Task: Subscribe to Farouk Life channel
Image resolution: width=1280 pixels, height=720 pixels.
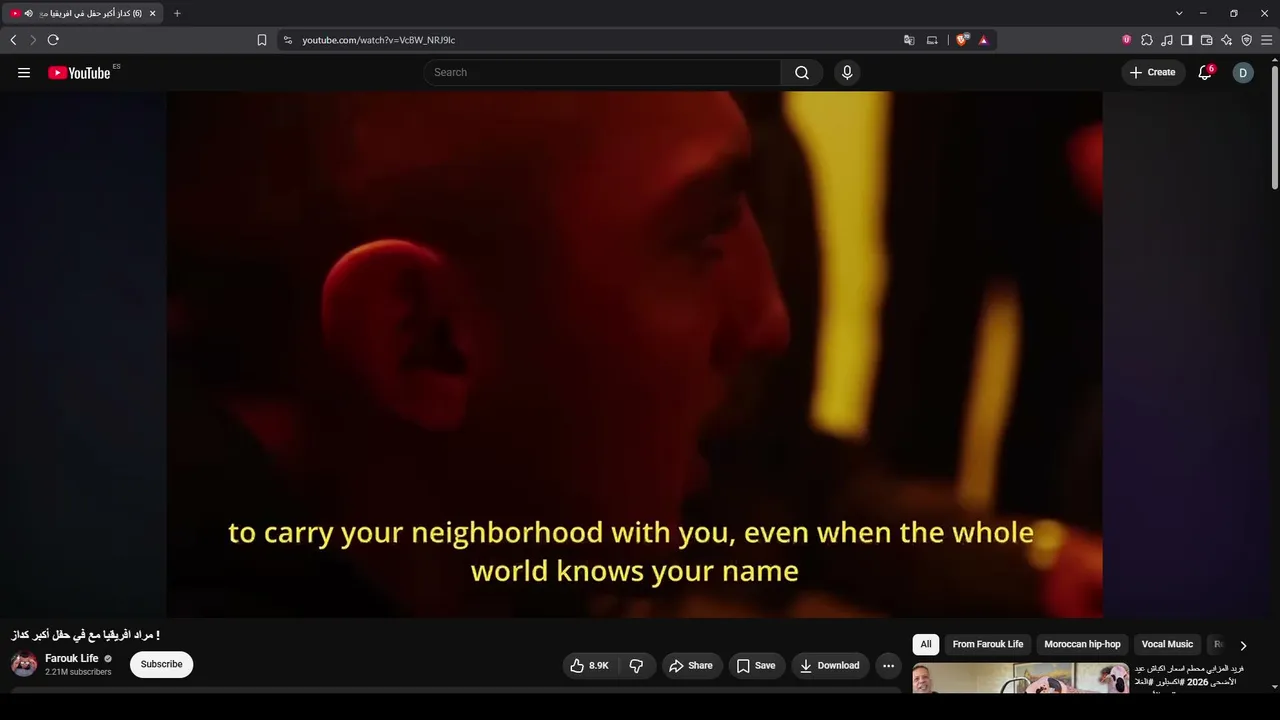Action: 161,664
